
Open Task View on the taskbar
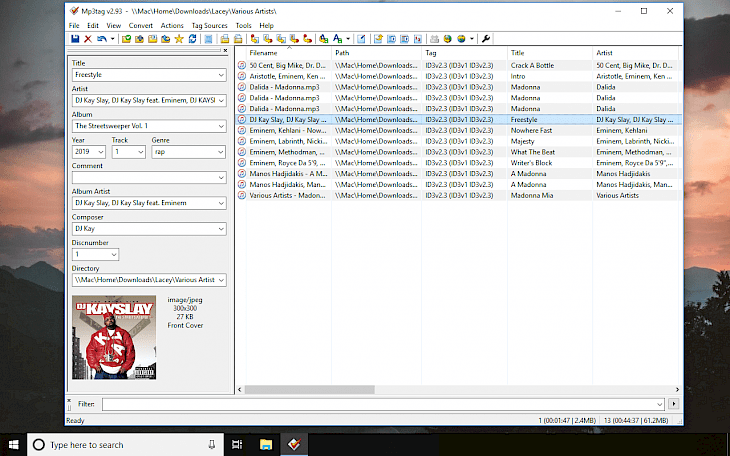(237, 445)
